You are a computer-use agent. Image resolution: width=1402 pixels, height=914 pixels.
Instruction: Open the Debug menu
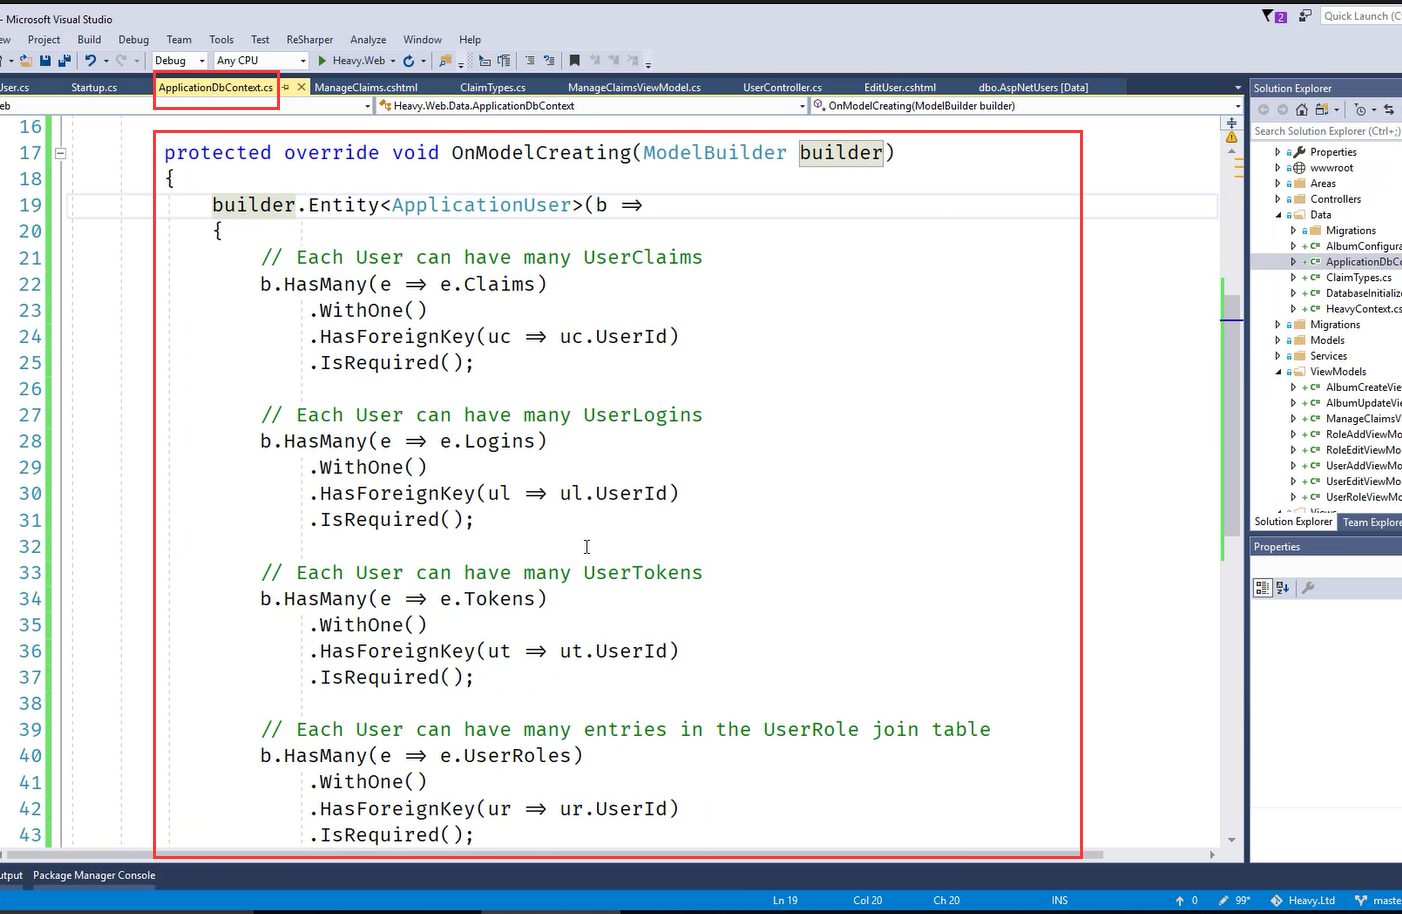(133, 39)
